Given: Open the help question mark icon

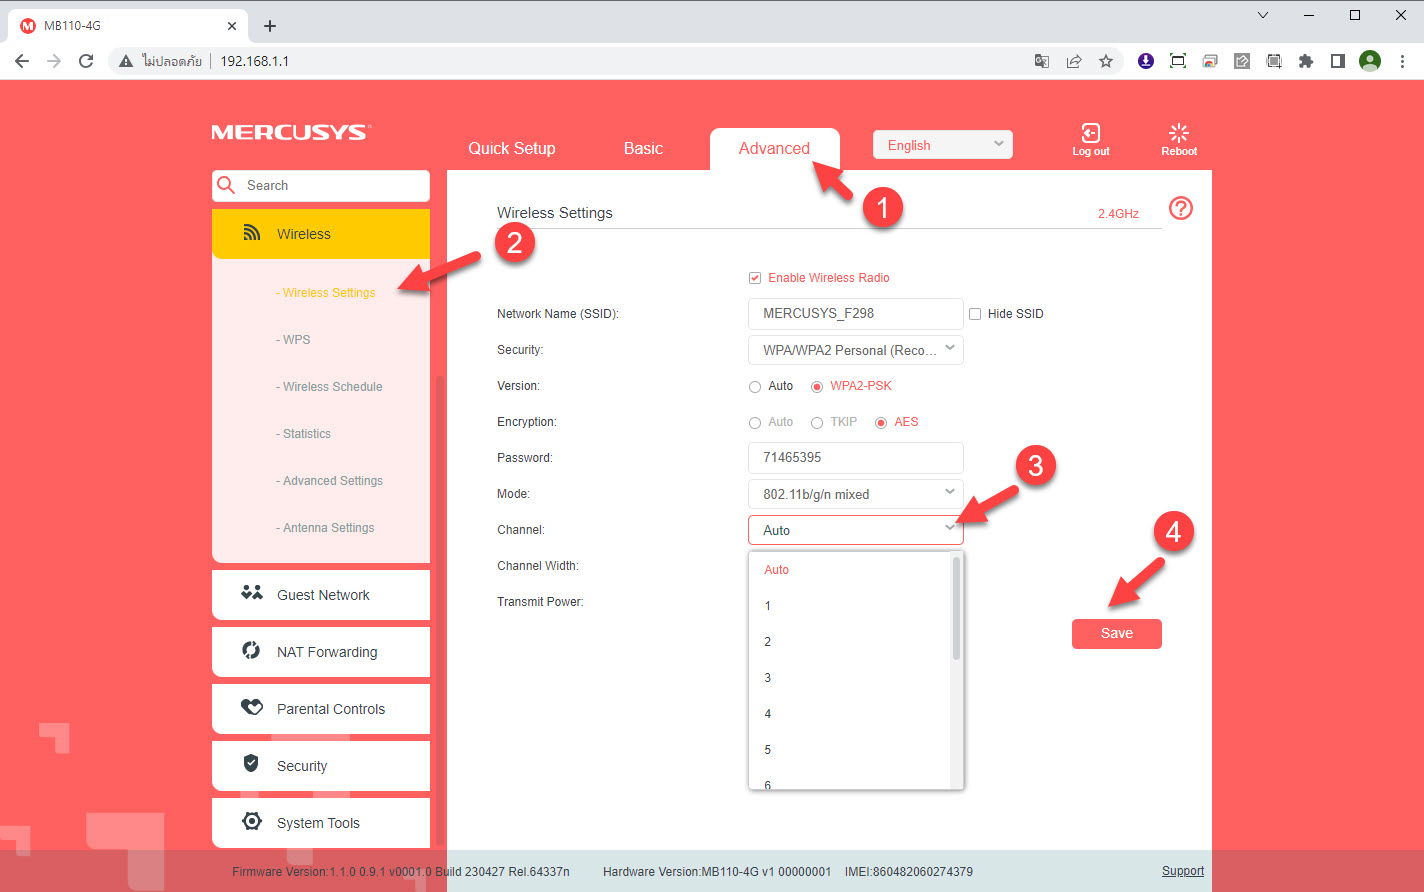Looking at the screenshot, I should pos(1181,208).
